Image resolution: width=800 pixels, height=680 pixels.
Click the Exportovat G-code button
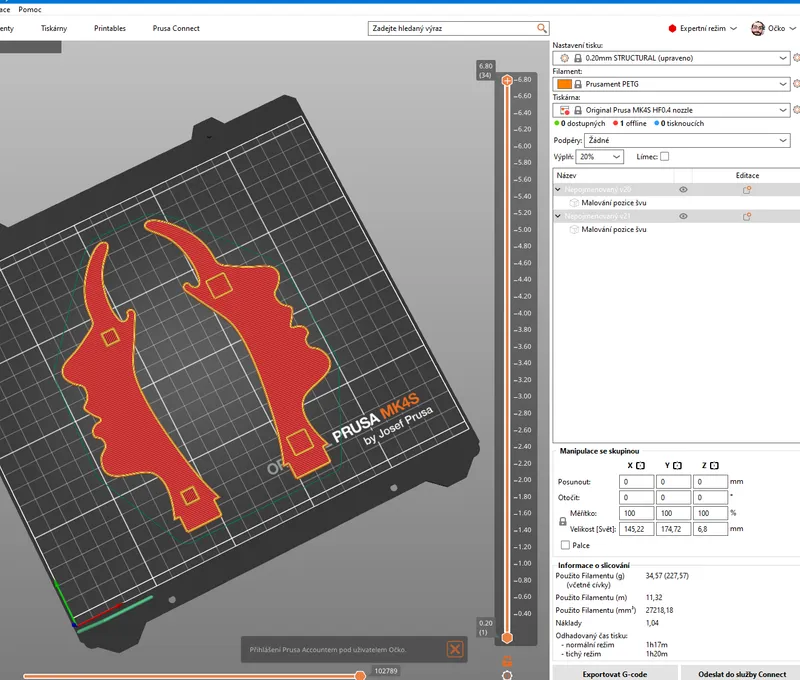pos(615,673)
